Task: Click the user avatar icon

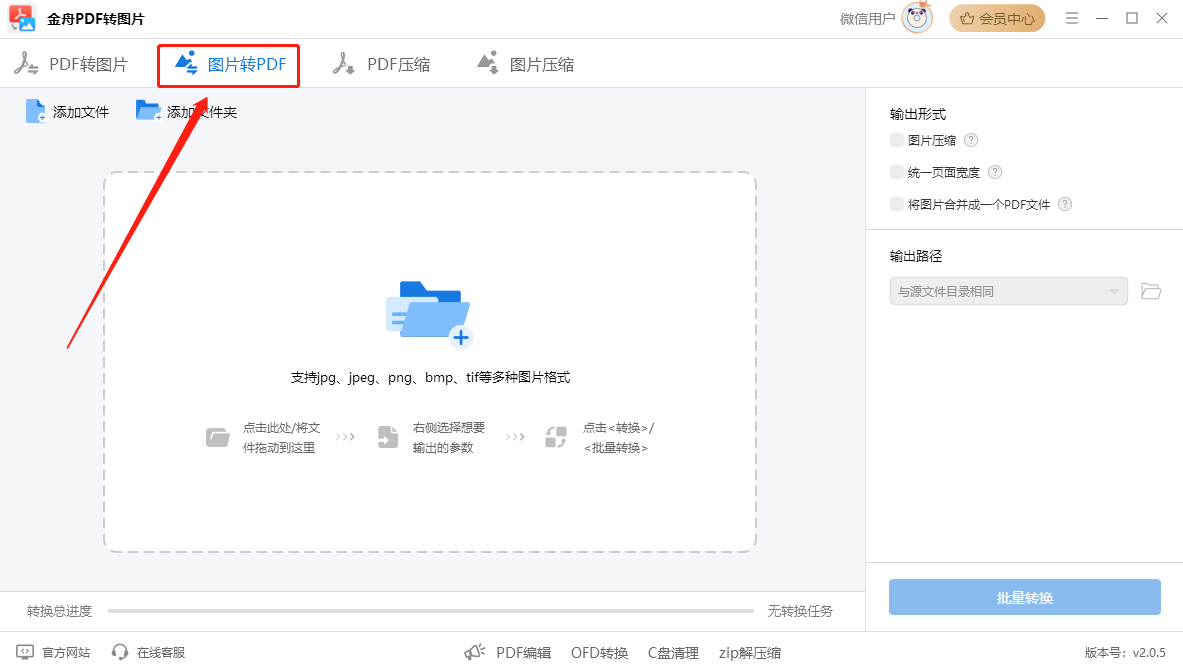Action: pos(916,18)
